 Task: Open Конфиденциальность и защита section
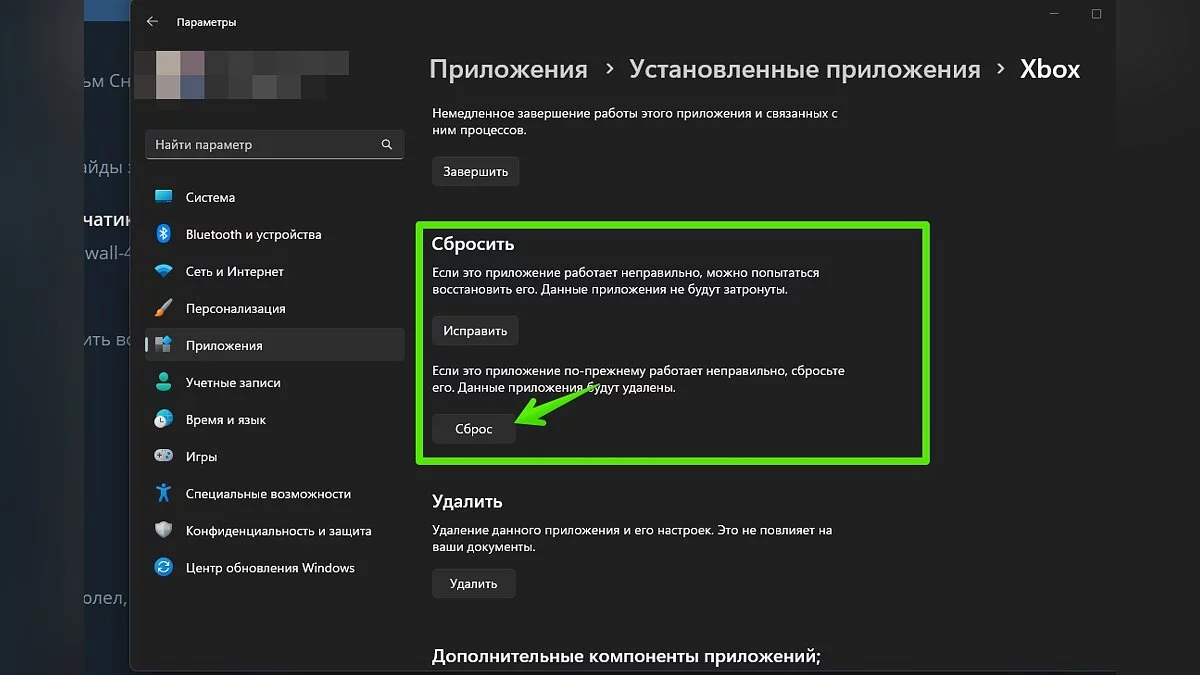pos(275,530)
